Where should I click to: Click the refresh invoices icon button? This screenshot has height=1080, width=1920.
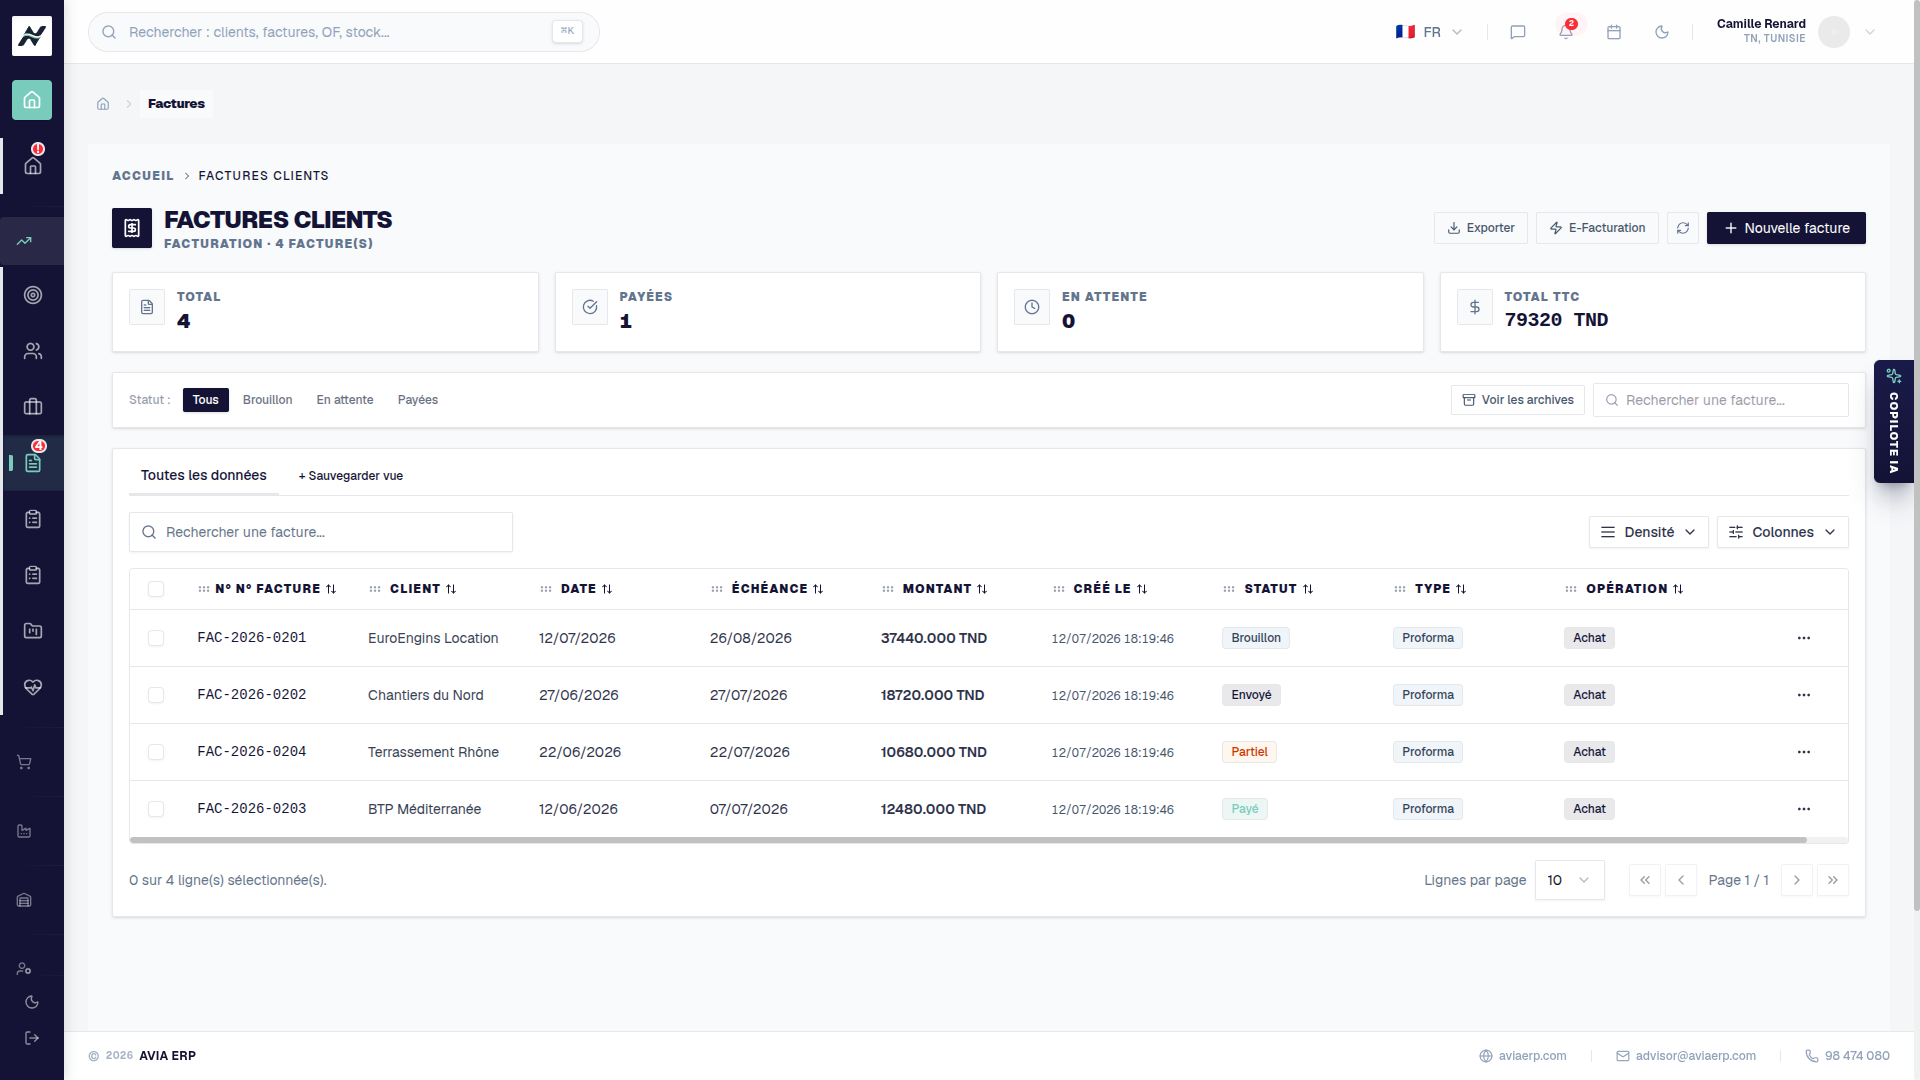pyautogui.click(x=1683, y=228)
